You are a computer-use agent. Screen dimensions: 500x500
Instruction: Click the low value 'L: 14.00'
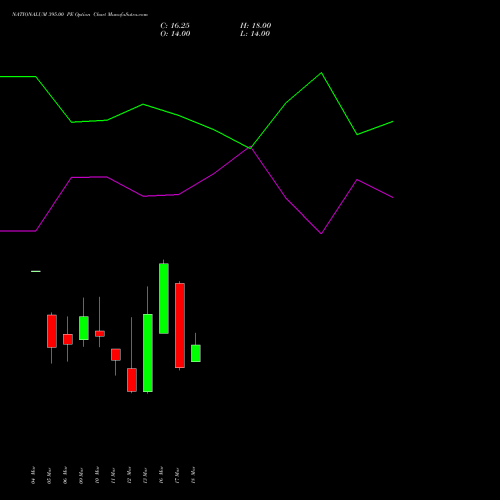pos(255,34)
